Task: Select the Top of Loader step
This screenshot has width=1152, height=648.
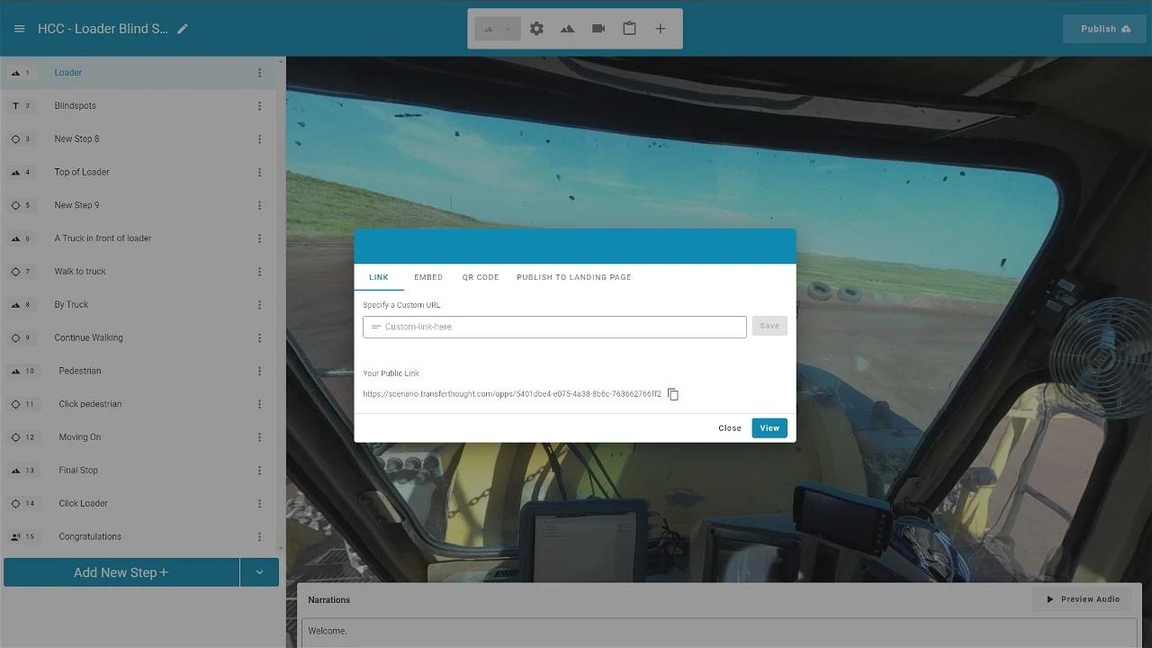Action: (82, 172)
